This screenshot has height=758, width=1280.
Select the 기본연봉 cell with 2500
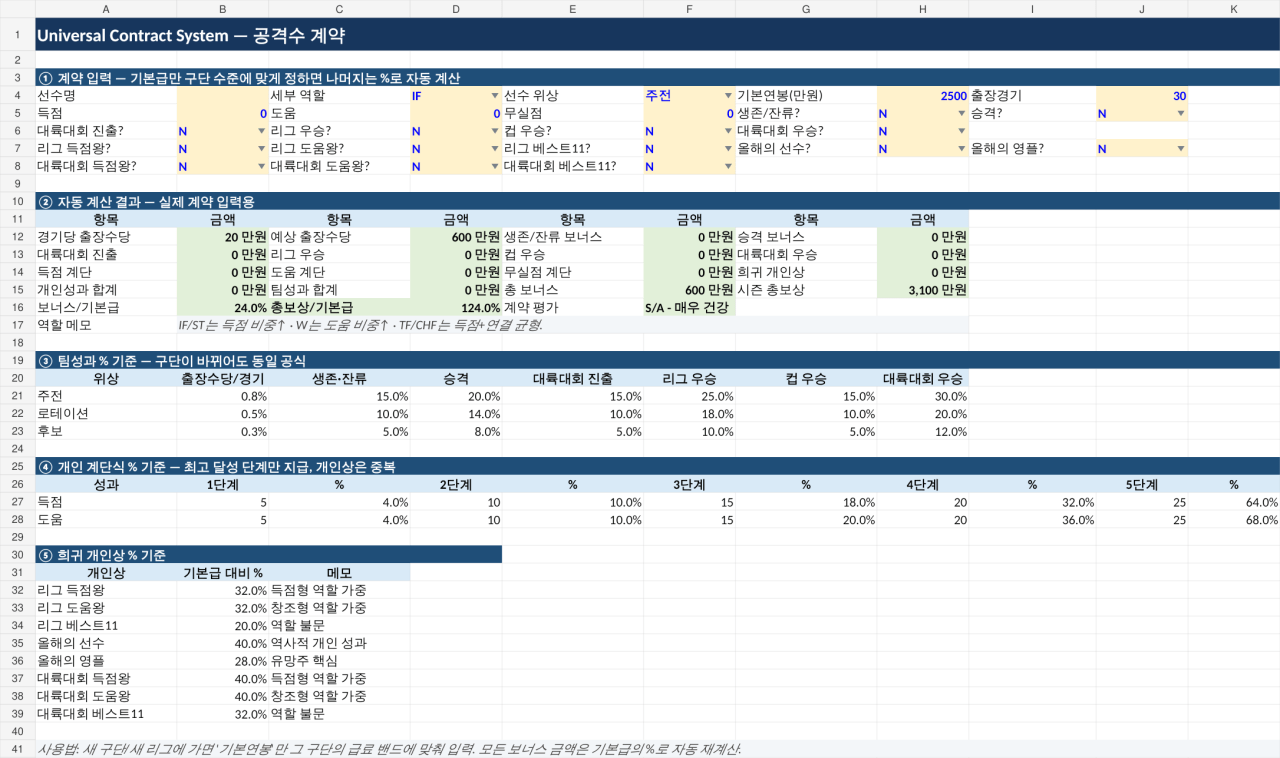pyautogui.click(x=922, y=96)
